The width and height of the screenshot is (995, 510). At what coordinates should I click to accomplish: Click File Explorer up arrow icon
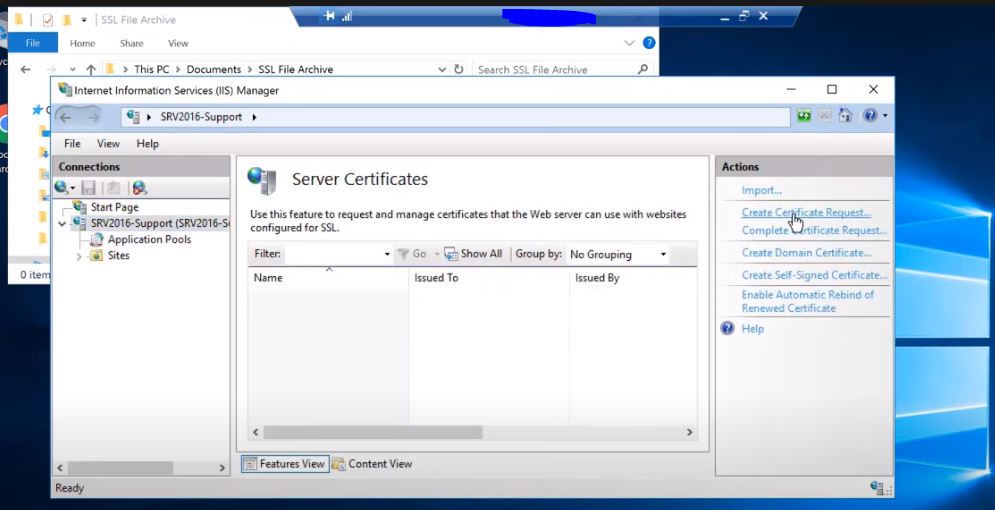pos(91,69)
